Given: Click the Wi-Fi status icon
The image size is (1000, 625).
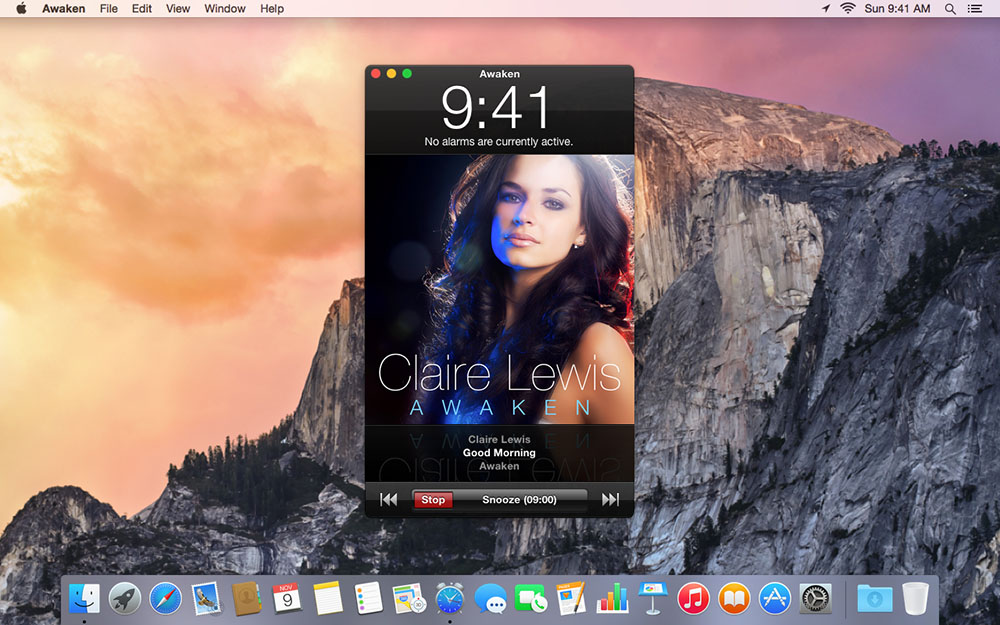Looking at the screenshot, I should tap(848, 8).
